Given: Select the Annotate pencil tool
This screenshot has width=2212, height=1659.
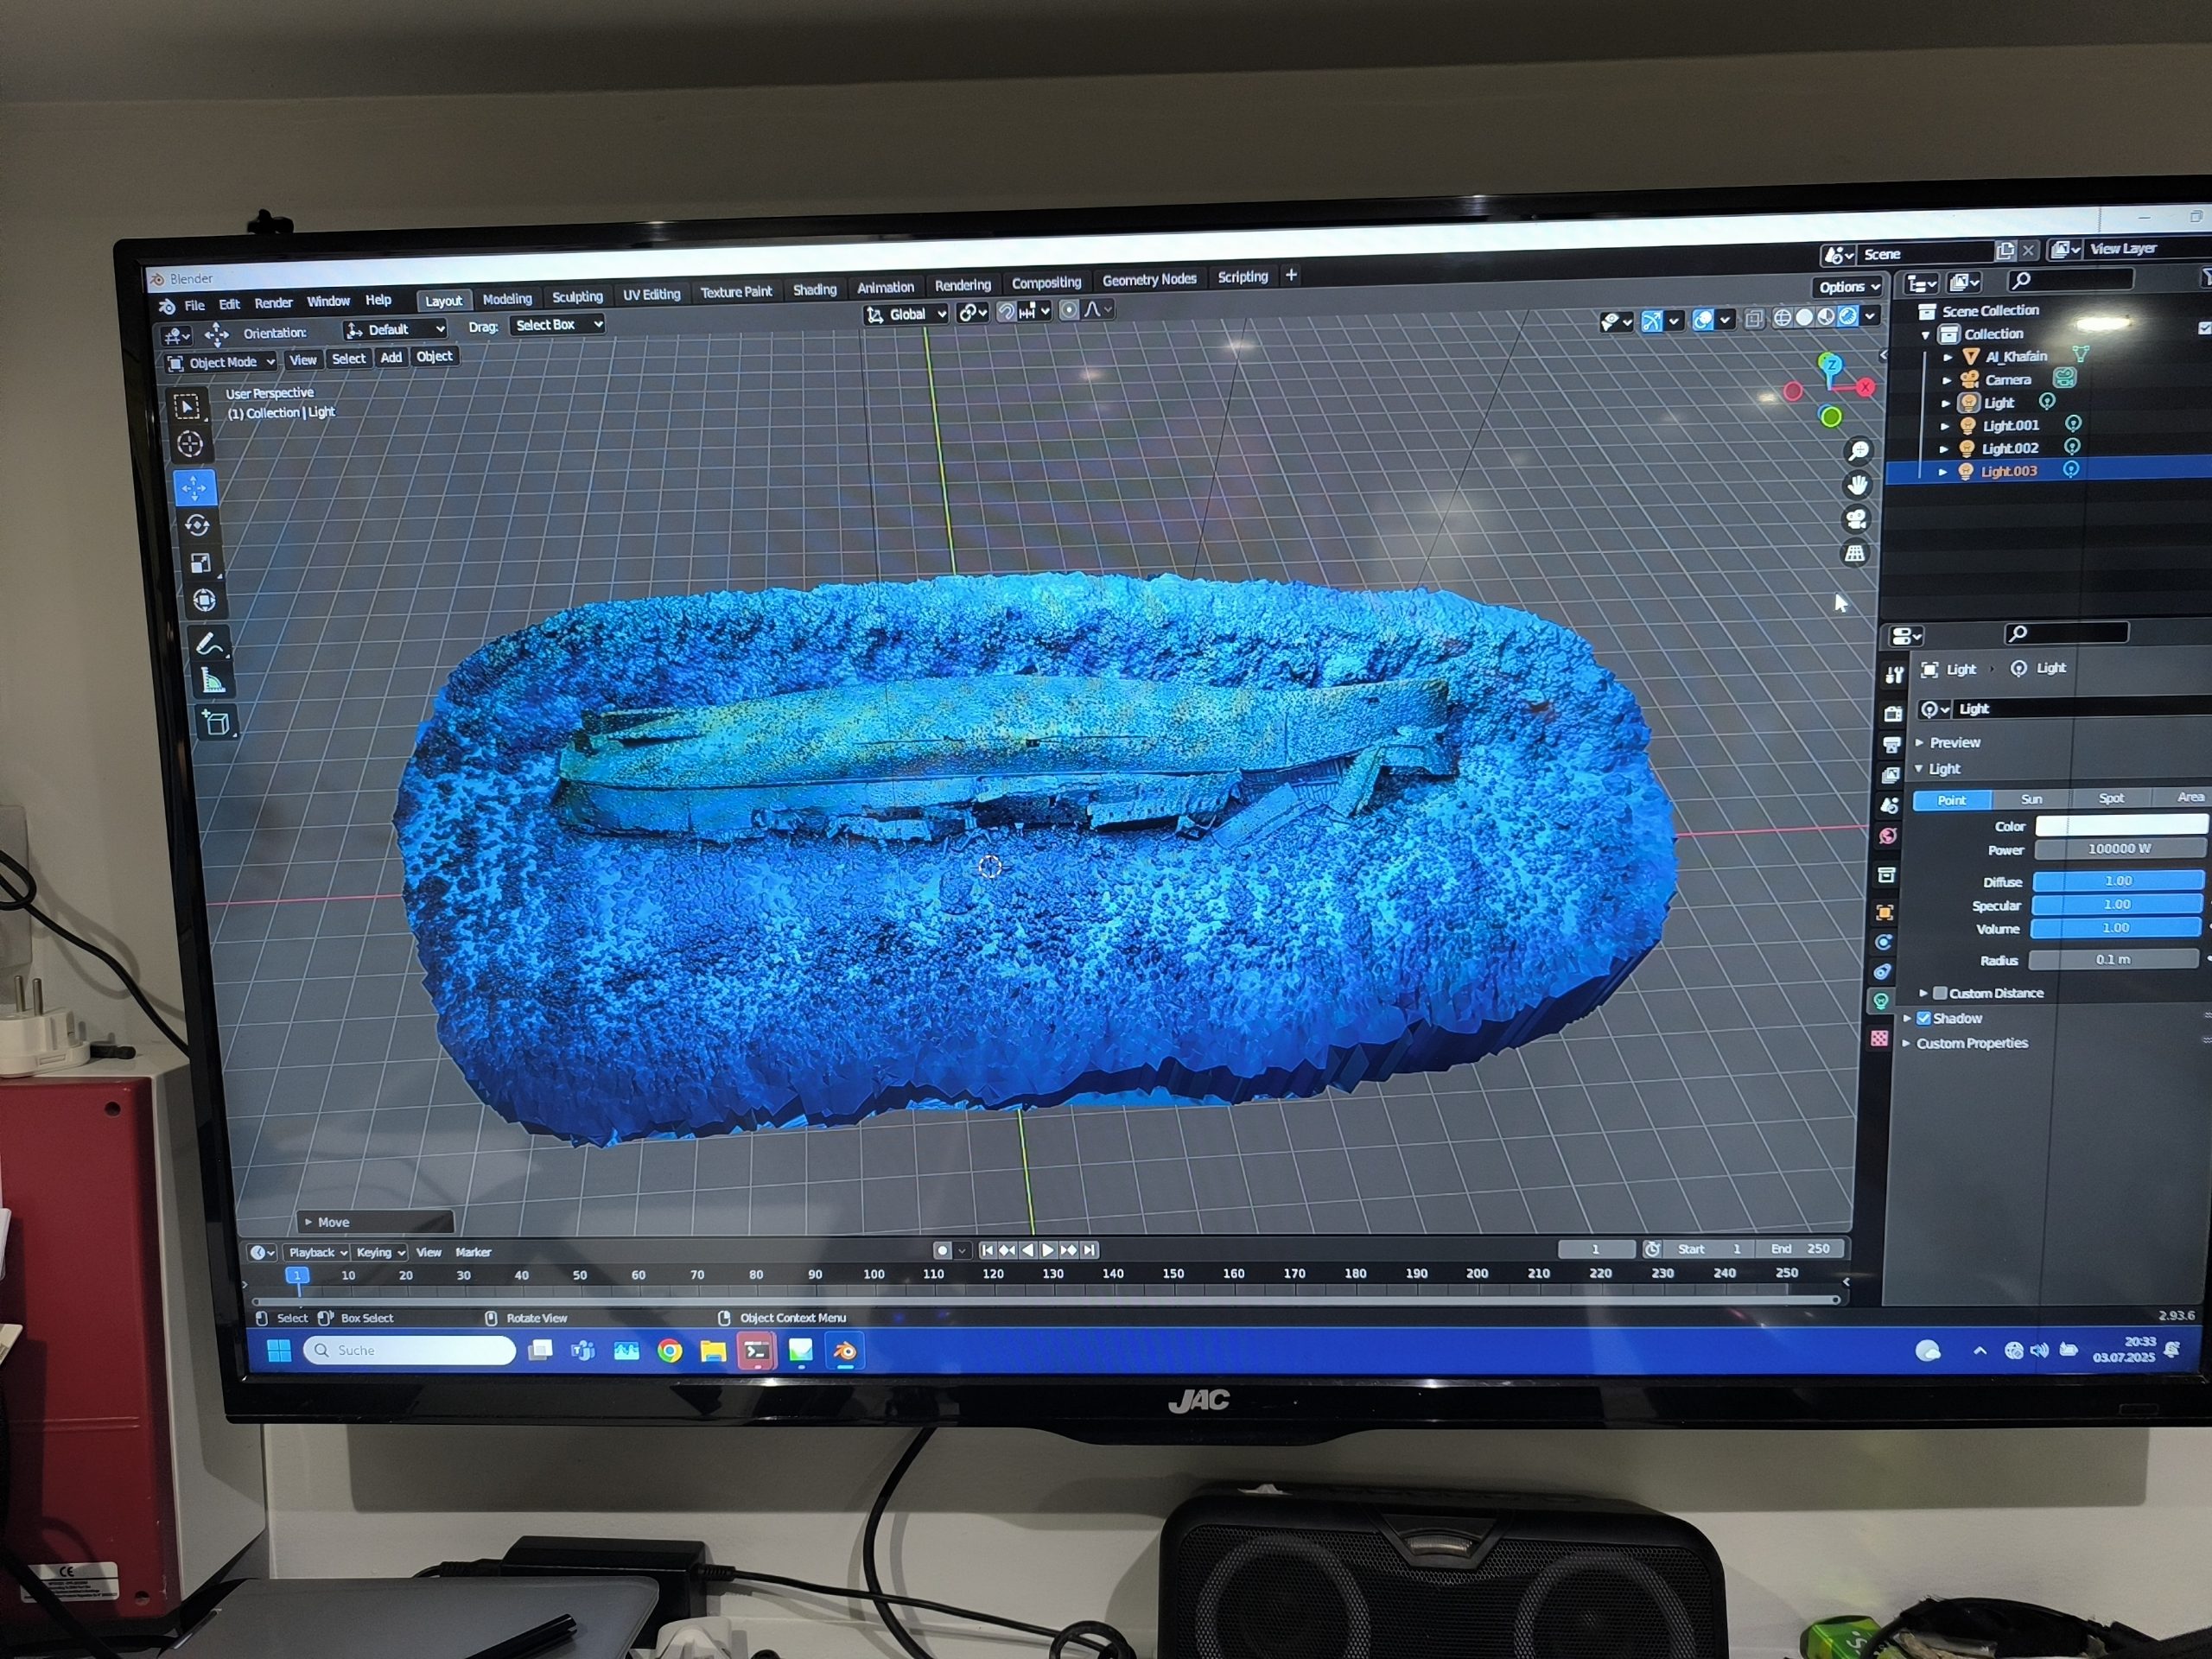Looking at the screenshot, I should pos(209,644).
